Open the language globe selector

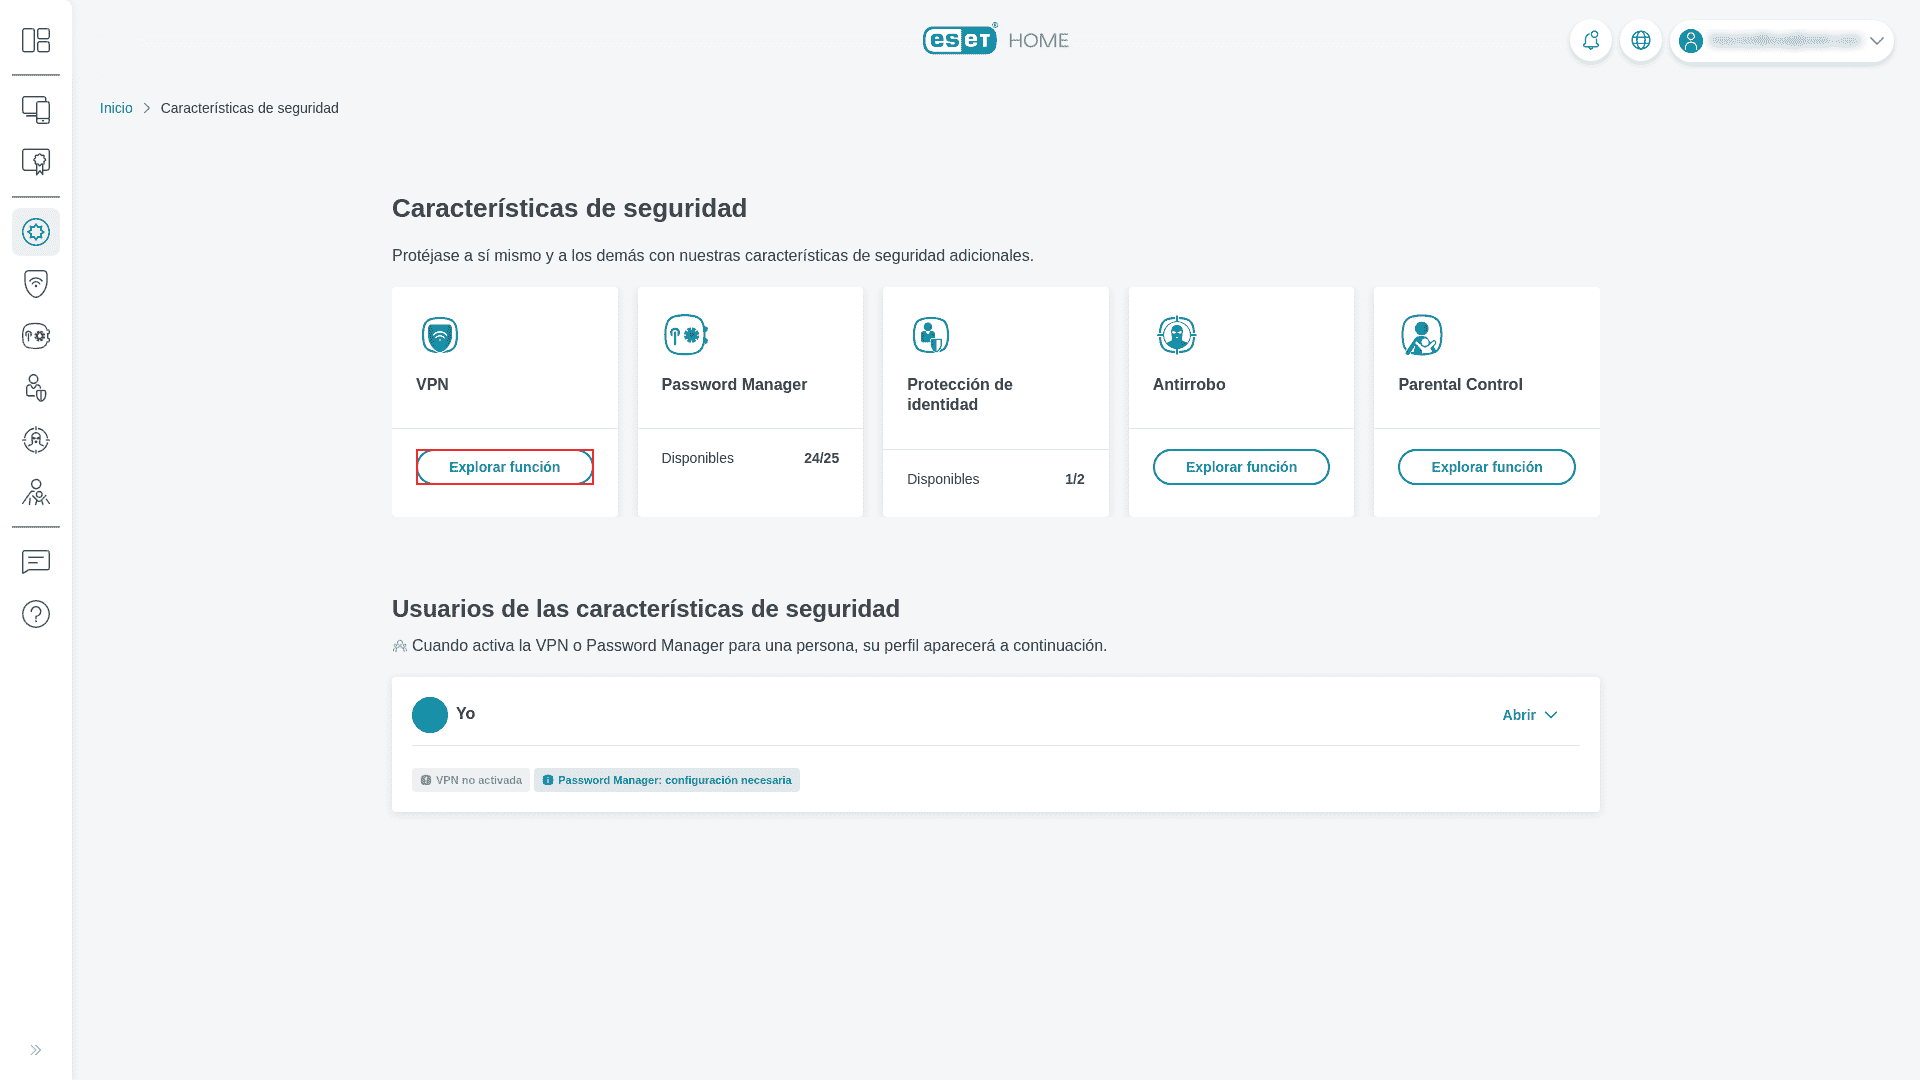pos(1641,41)
